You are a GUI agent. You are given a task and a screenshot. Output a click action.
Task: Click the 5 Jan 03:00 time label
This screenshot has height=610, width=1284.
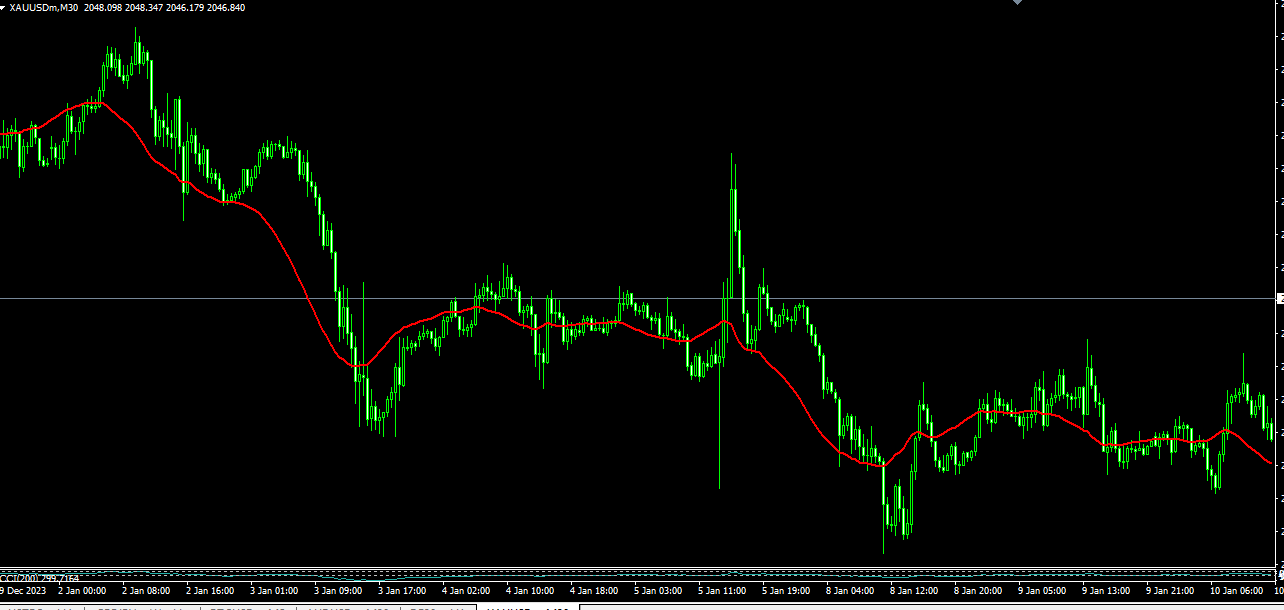[x=658, y=591]
